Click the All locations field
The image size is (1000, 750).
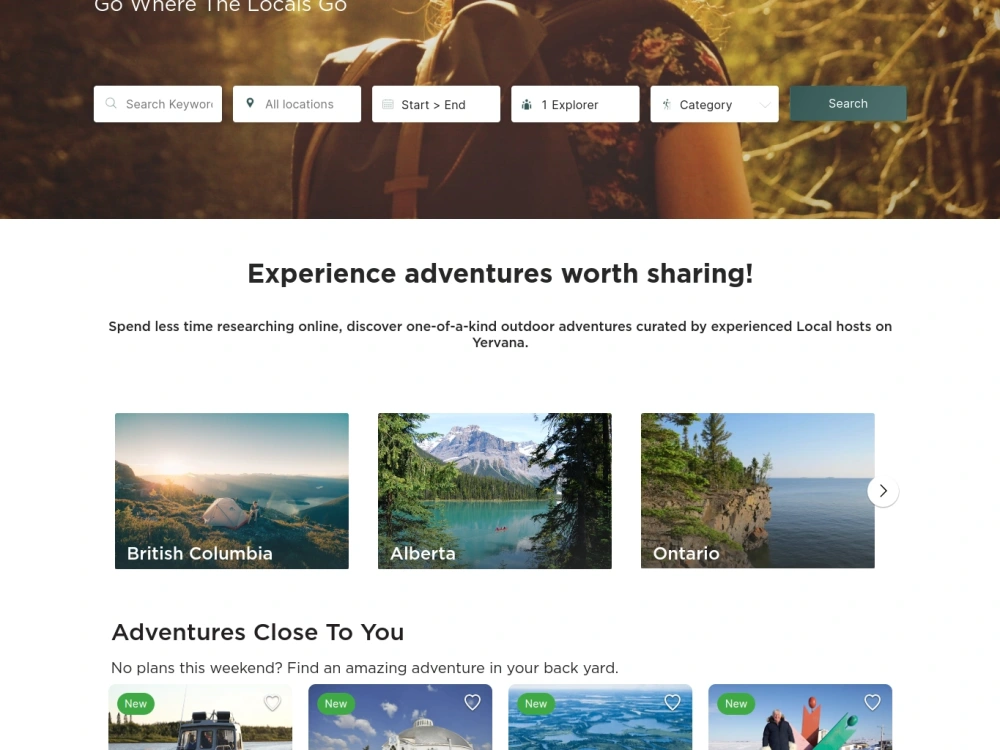click(x=297, y=104)
